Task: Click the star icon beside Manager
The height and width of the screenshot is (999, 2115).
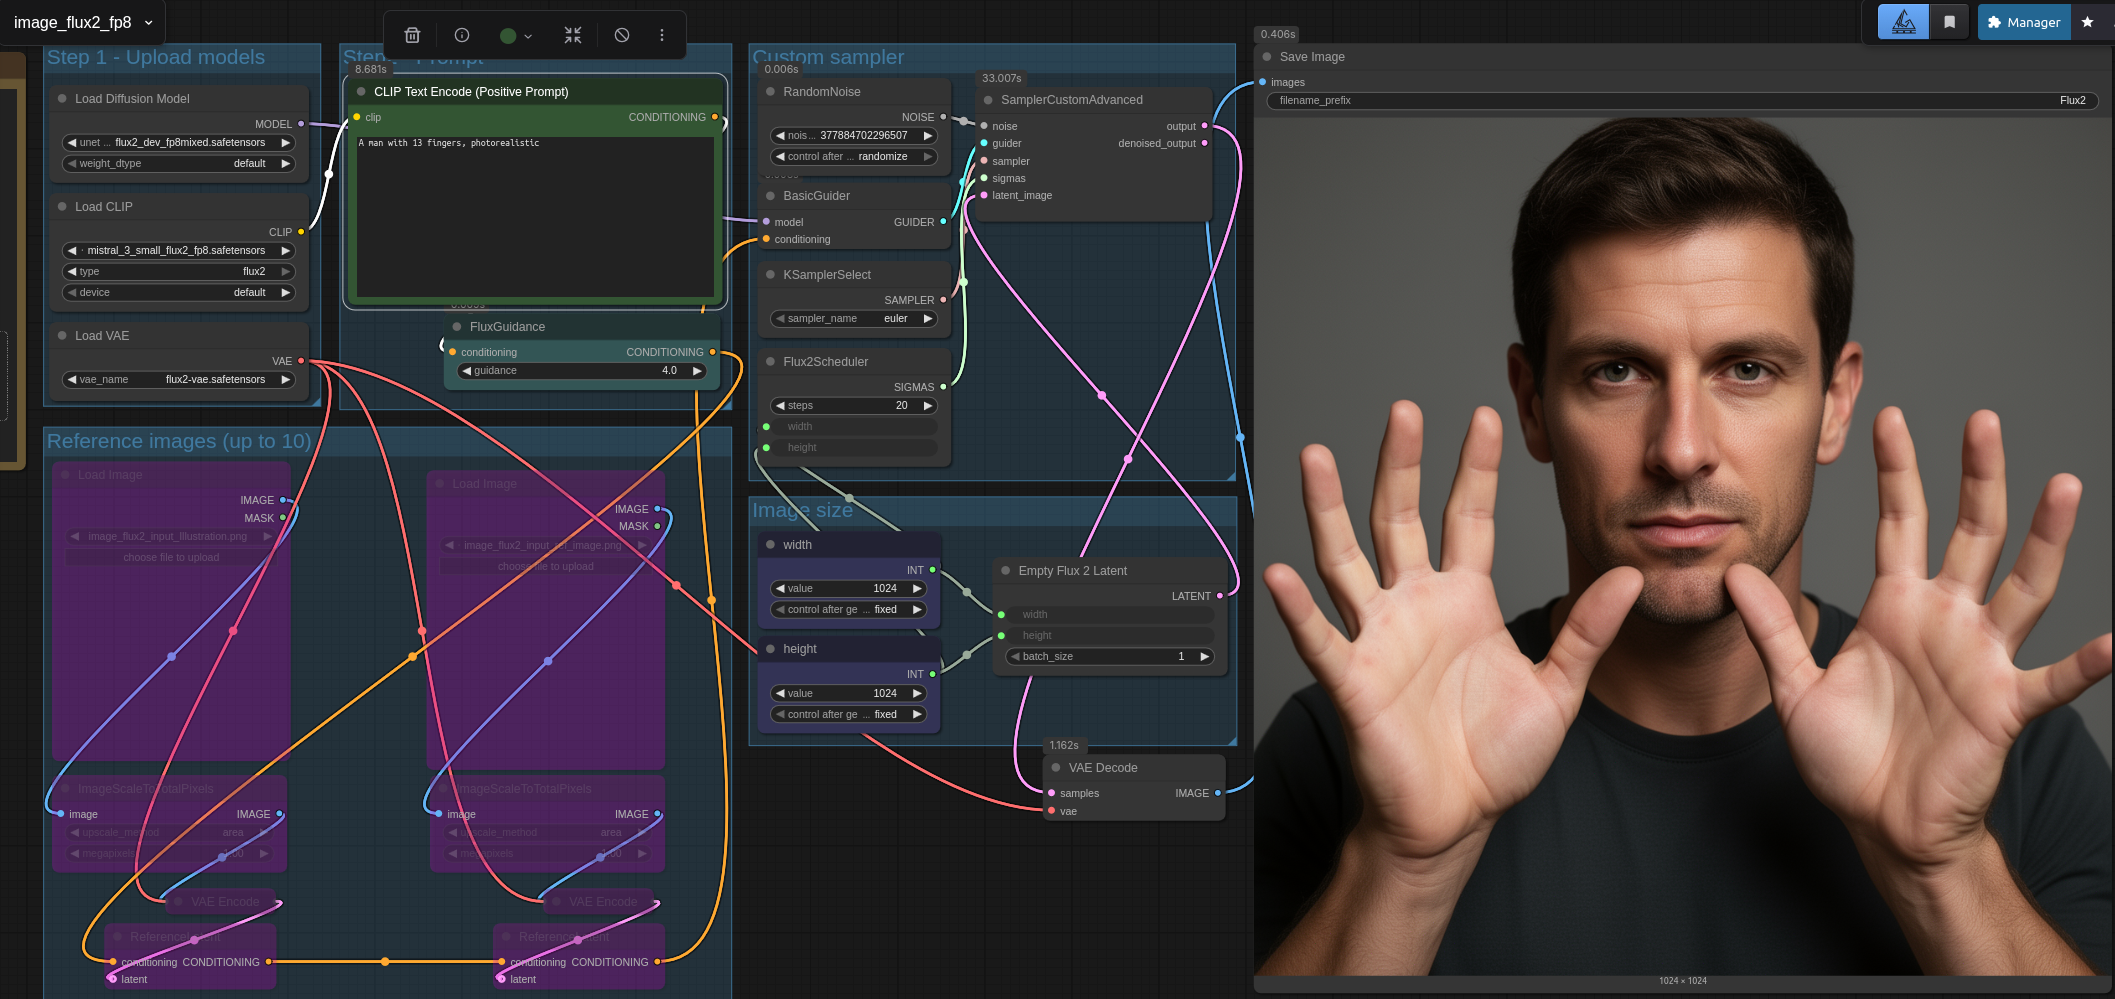Action: click(2088, 22)
